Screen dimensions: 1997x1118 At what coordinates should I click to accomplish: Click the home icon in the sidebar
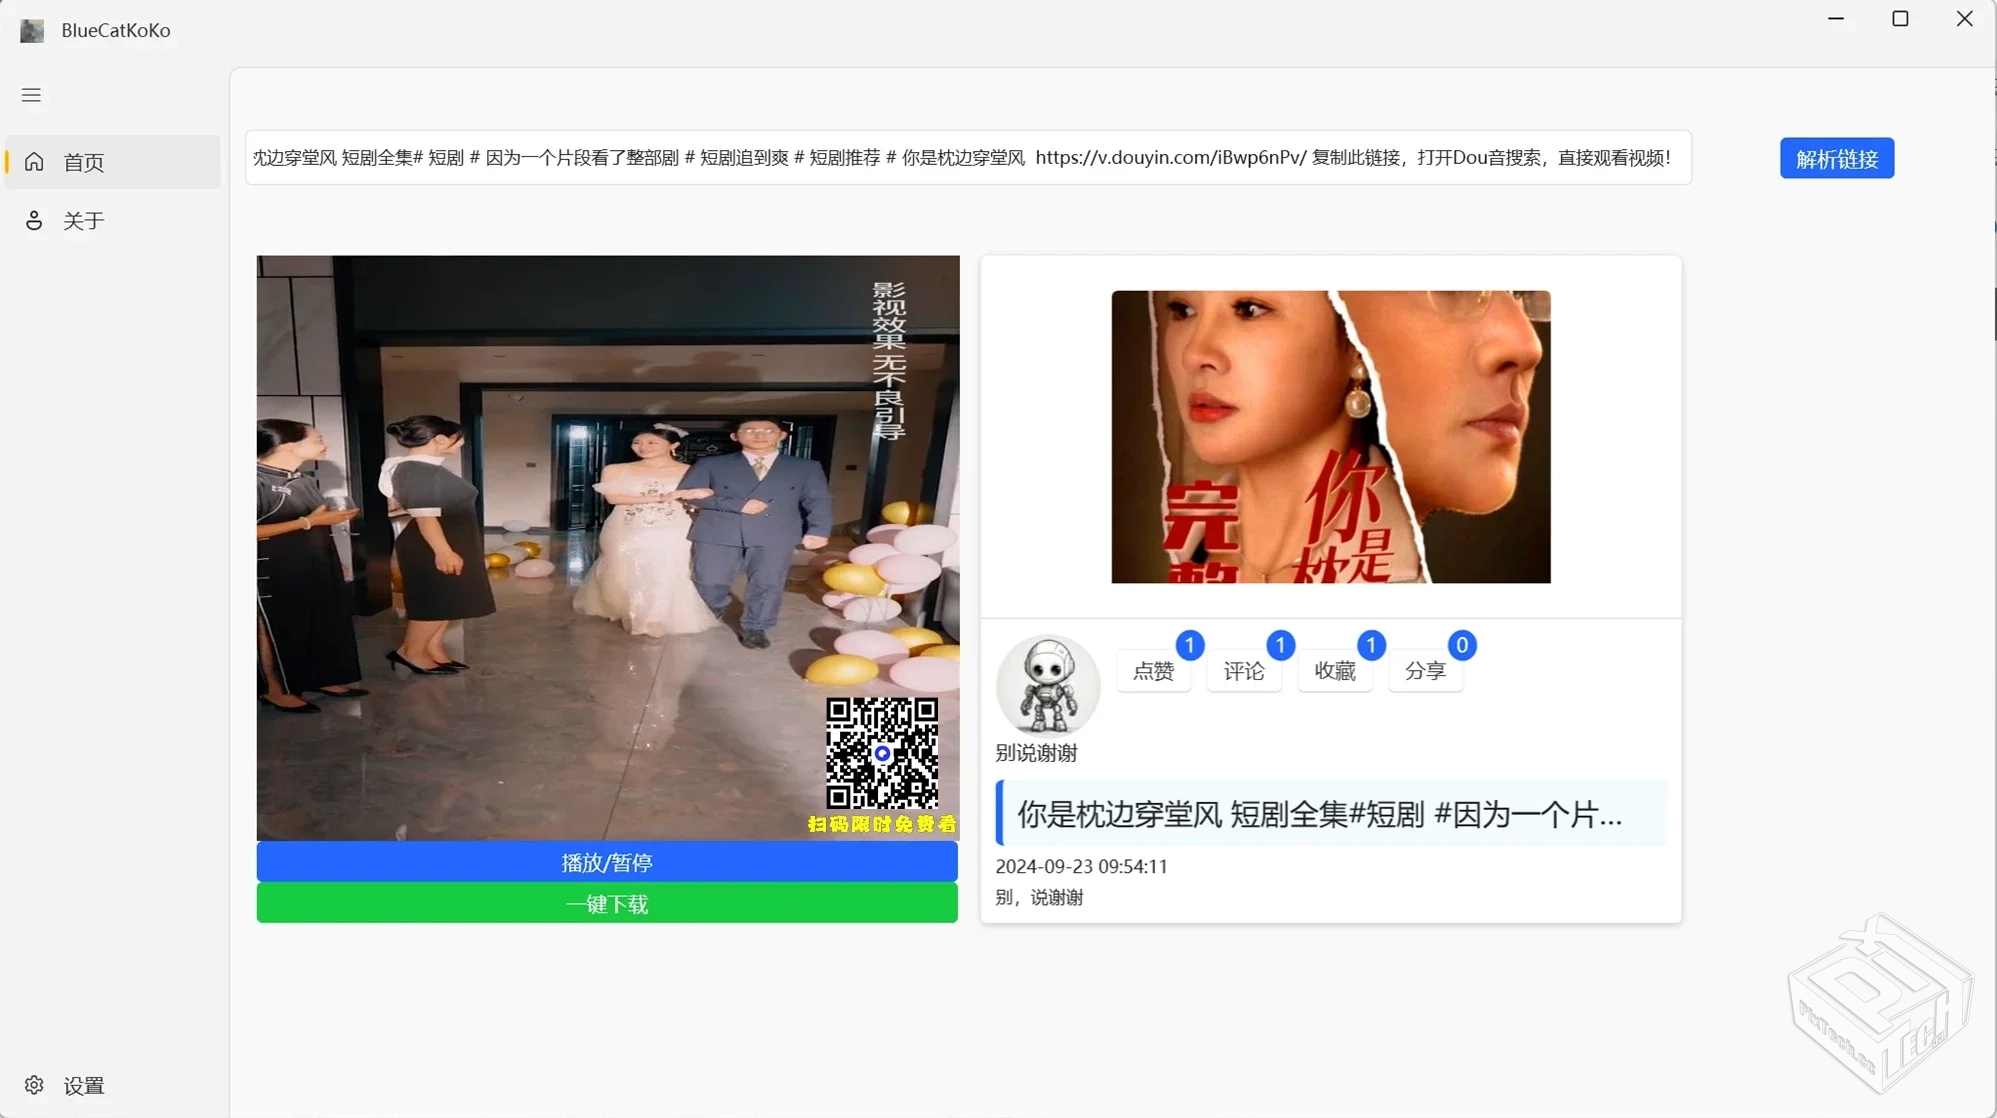[x=34, y=162]
